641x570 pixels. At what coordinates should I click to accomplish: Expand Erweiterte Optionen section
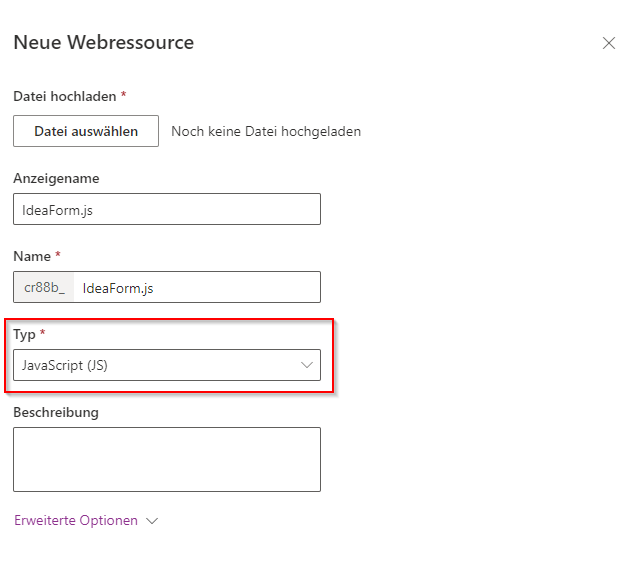click(x=76, y=521)
